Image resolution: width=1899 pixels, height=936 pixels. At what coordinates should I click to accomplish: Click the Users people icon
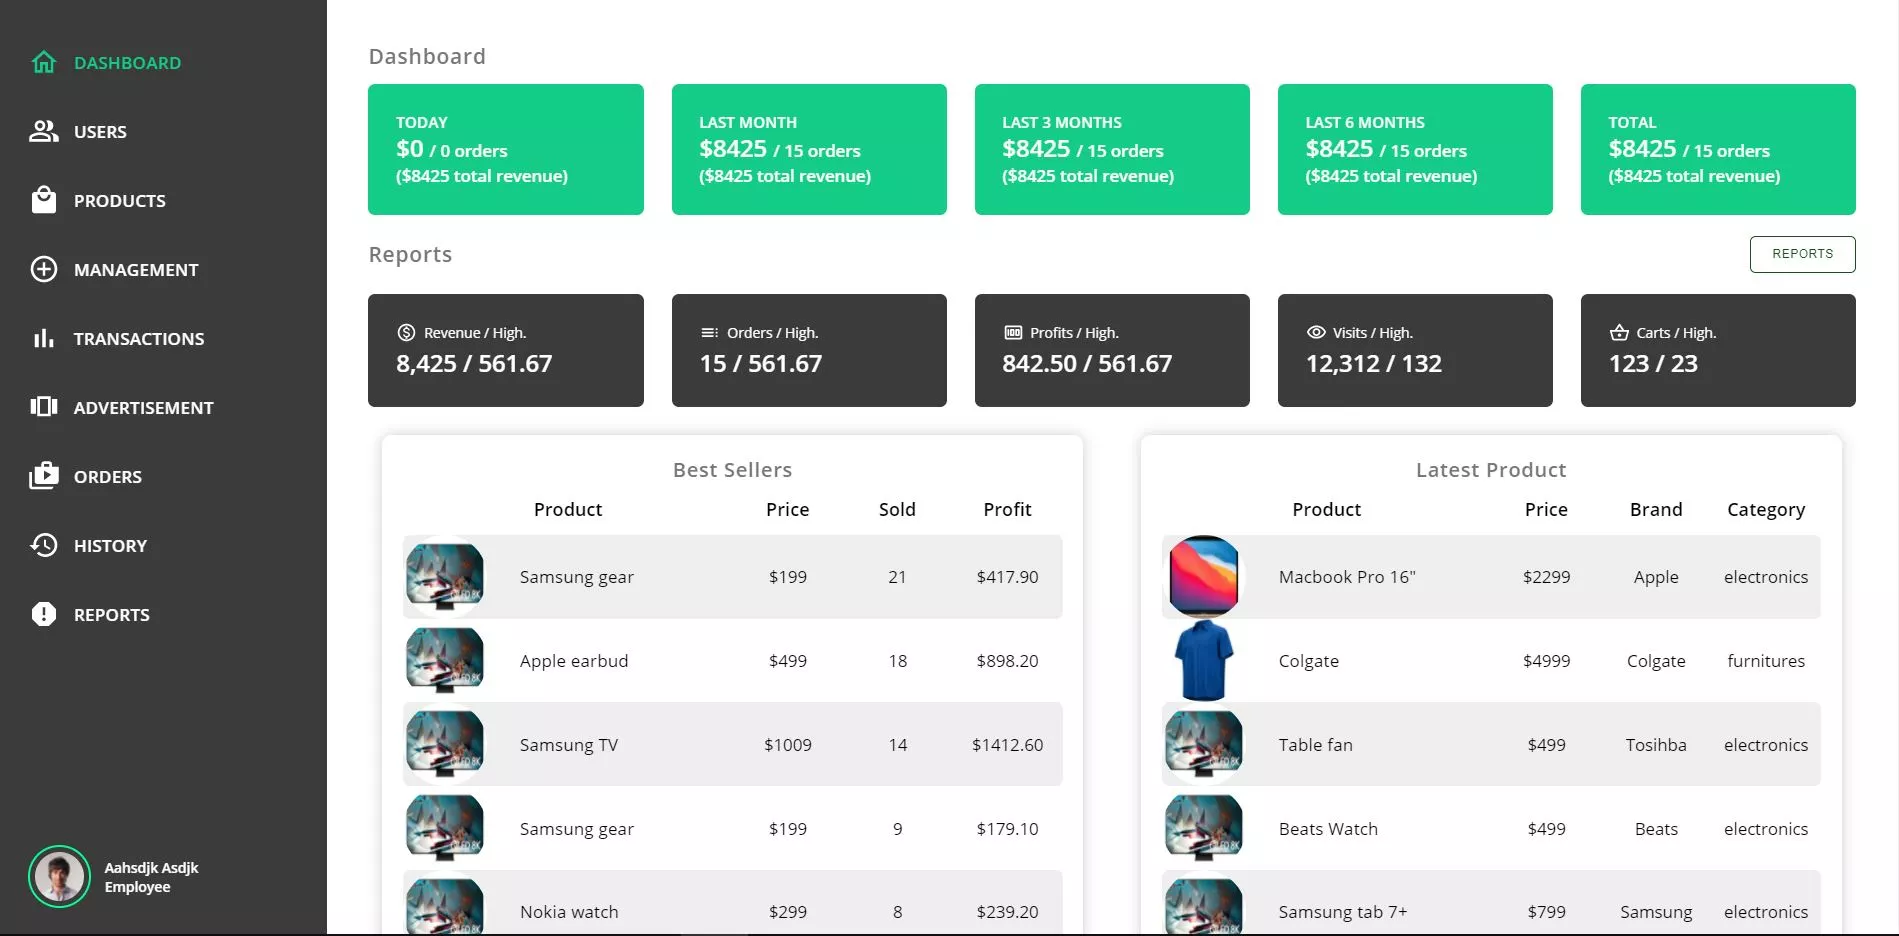(44, 132)
